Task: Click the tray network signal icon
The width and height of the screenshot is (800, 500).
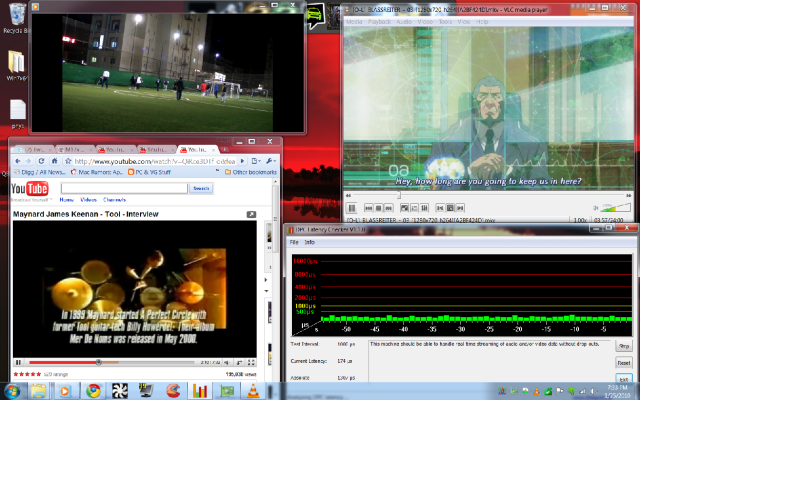Action: tap(582, 391)
